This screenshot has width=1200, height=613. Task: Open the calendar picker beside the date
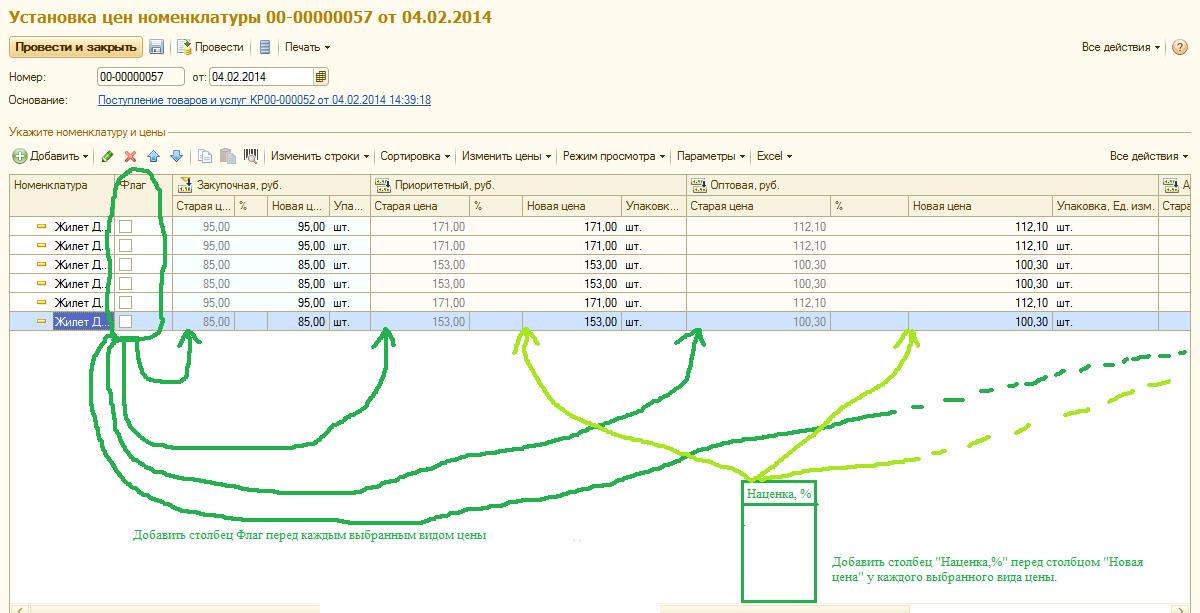[x=320, y=77]
